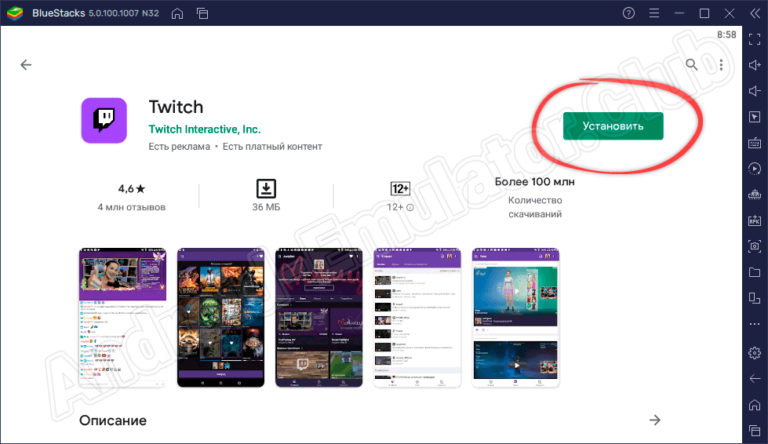
Task: Go back using the top-left arrow
Action: tap(26, 65)
